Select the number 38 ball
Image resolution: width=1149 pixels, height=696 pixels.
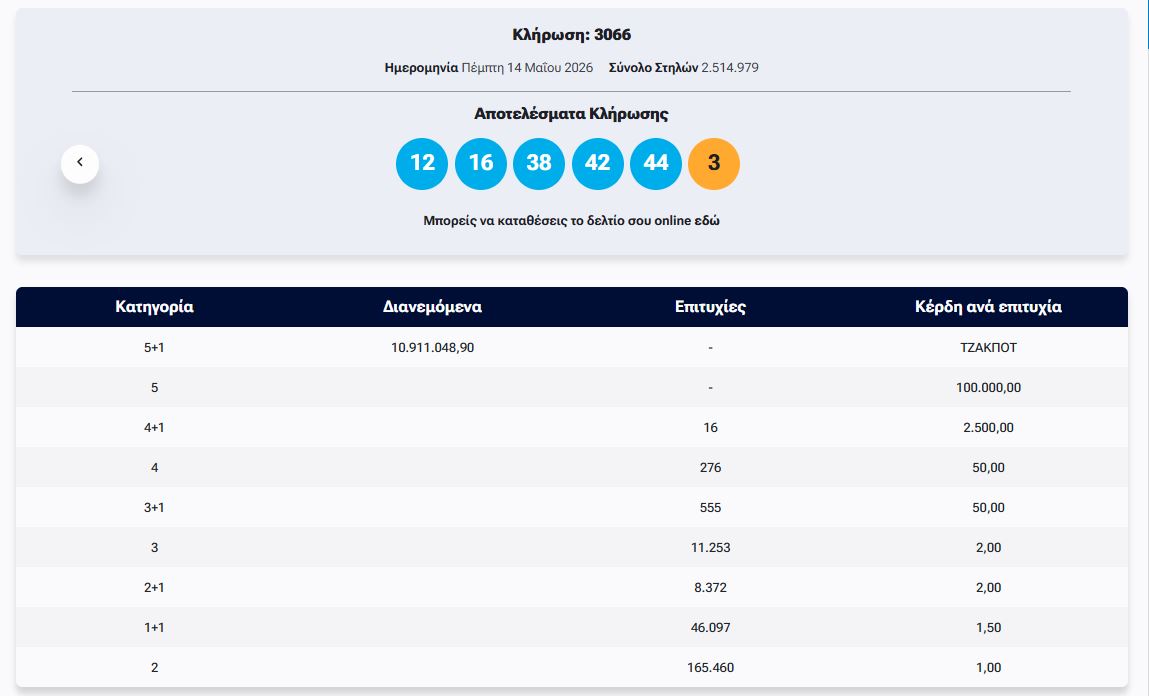pos(539,163)
